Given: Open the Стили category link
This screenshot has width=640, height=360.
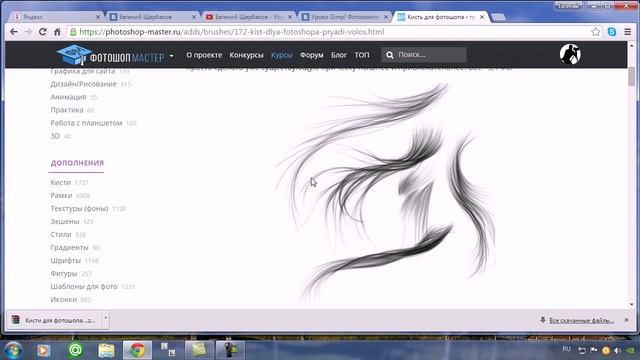Looking at the screenshot, I should (x=61, y=235).
